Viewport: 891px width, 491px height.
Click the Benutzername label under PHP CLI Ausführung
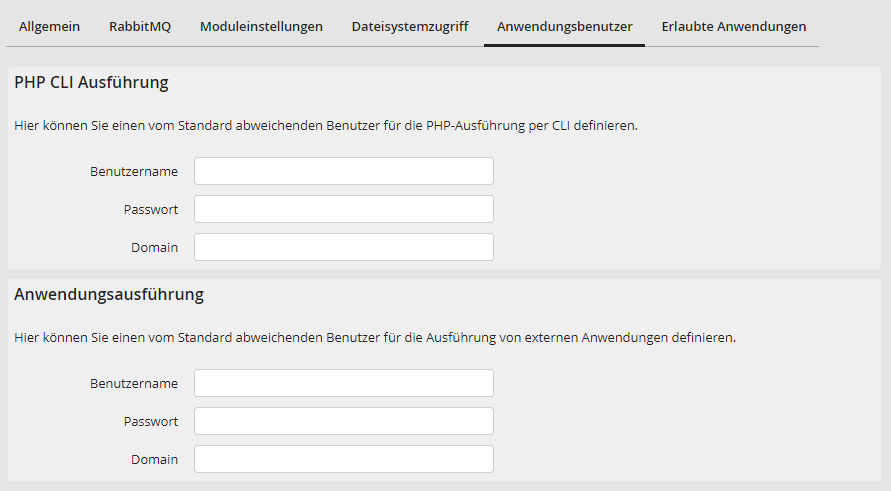[x=134, y=171]
